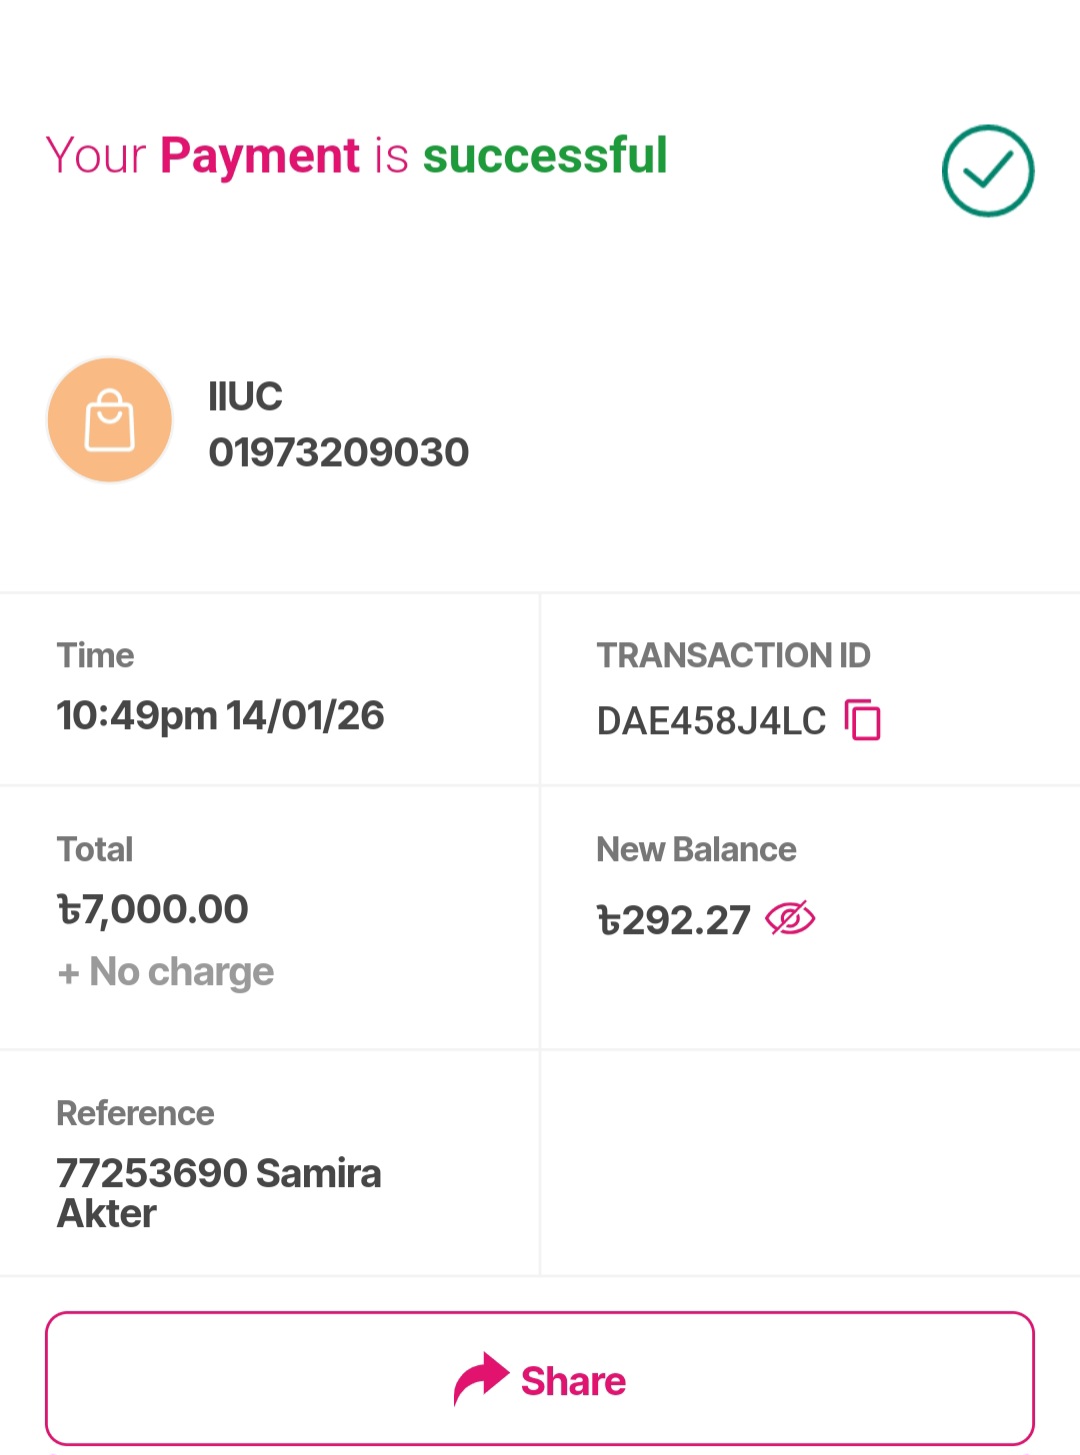Select the merchant name IIUC

(x=245, y=397)
